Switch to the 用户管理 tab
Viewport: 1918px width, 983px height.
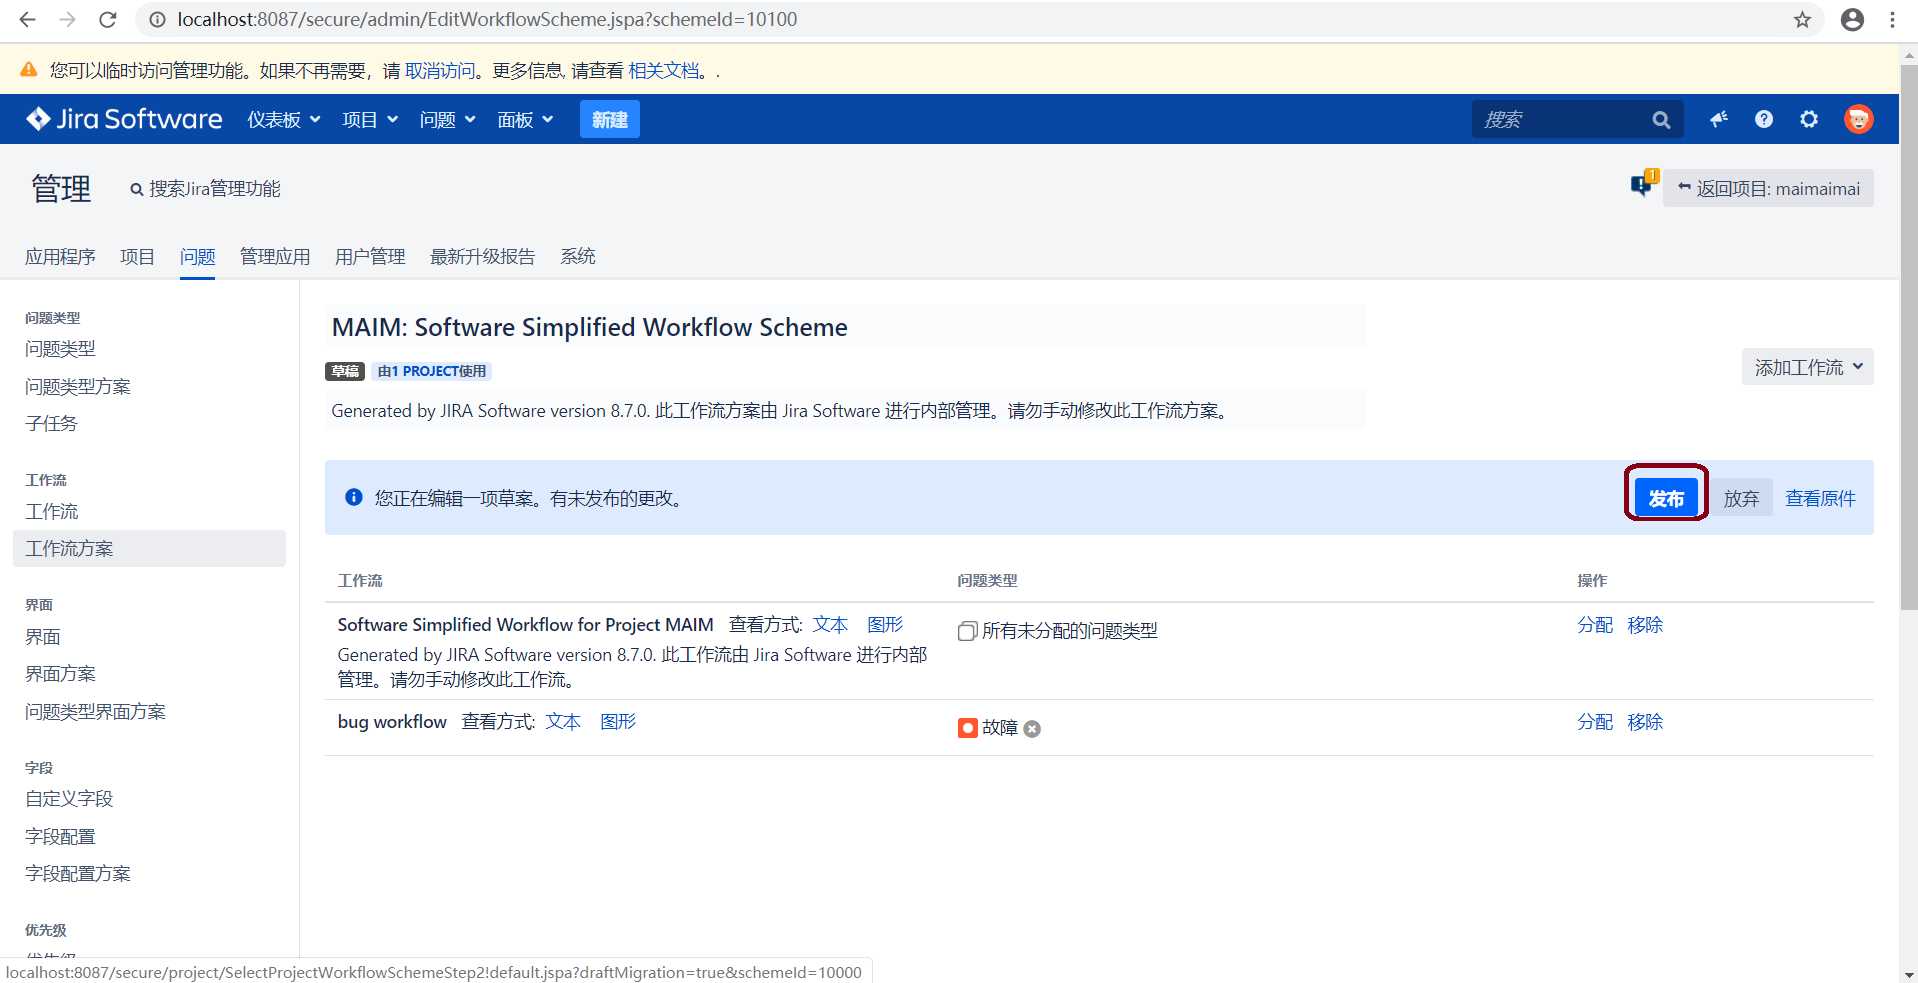coord(370,257)
